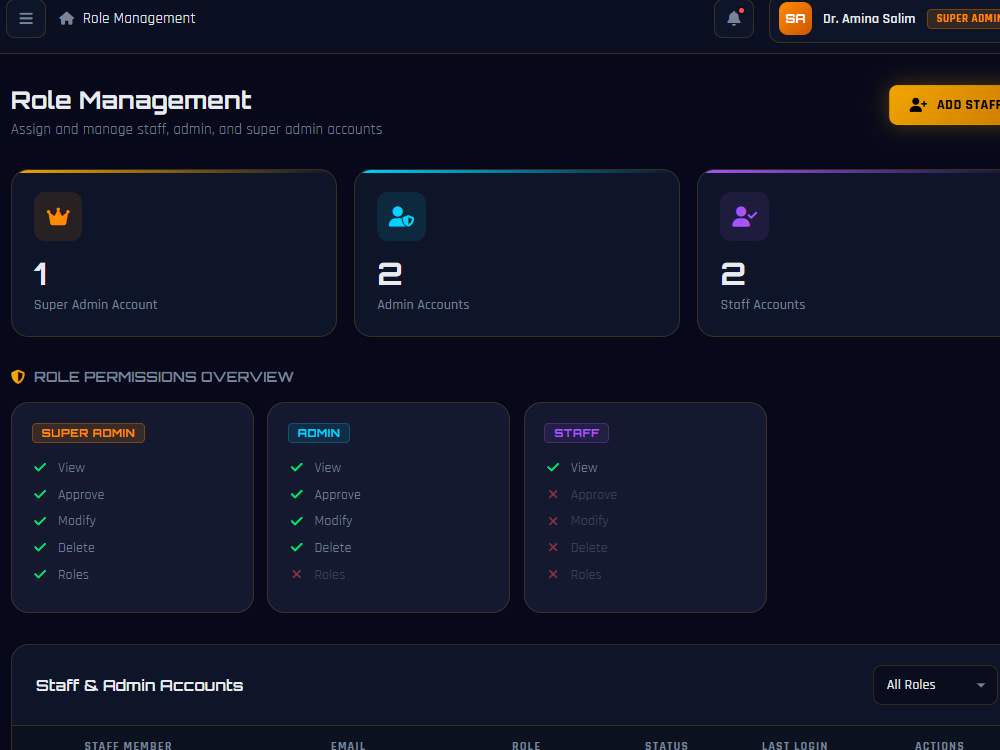Click the SUPER ADMIN badge in header
The height and width of the screenshot is (750, 1000).
(964, 18)
